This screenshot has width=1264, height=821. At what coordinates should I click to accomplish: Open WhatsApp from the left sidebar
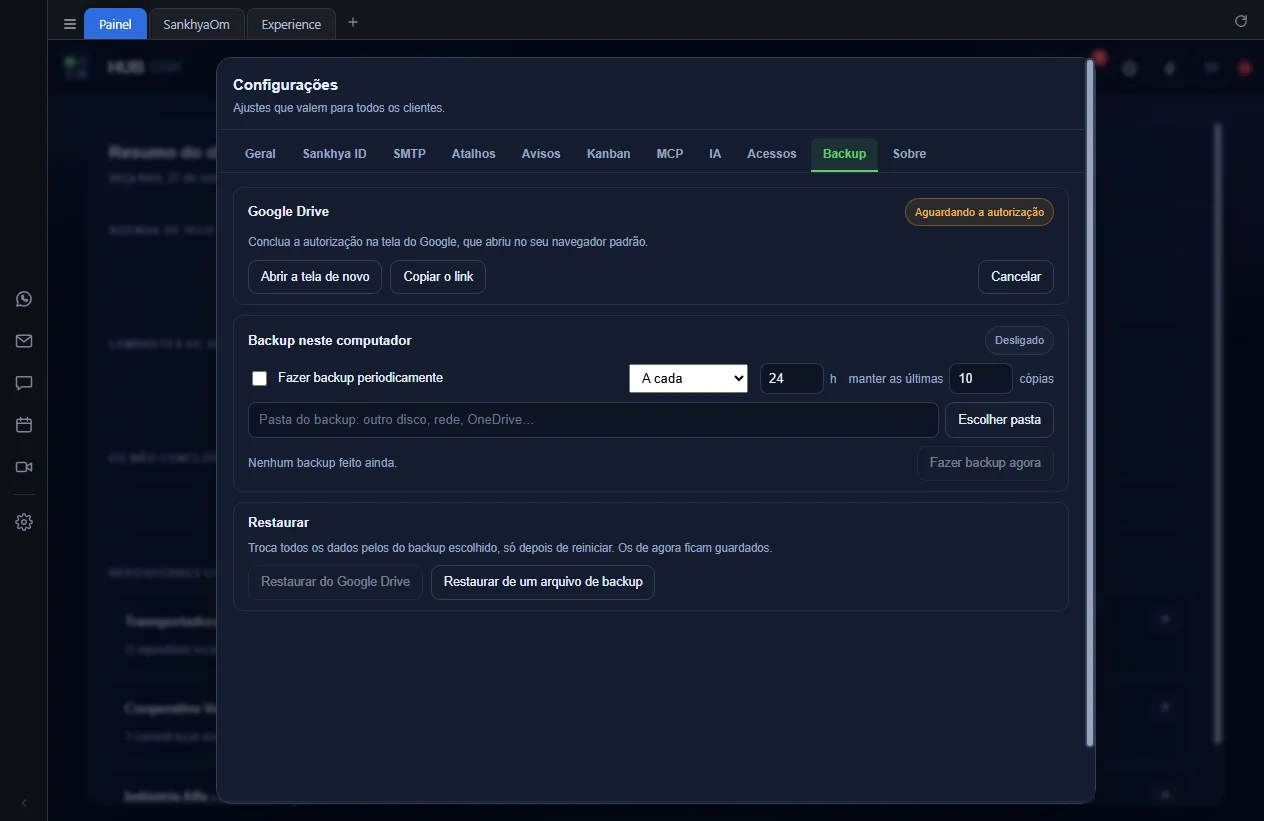(x=24, y=299)
